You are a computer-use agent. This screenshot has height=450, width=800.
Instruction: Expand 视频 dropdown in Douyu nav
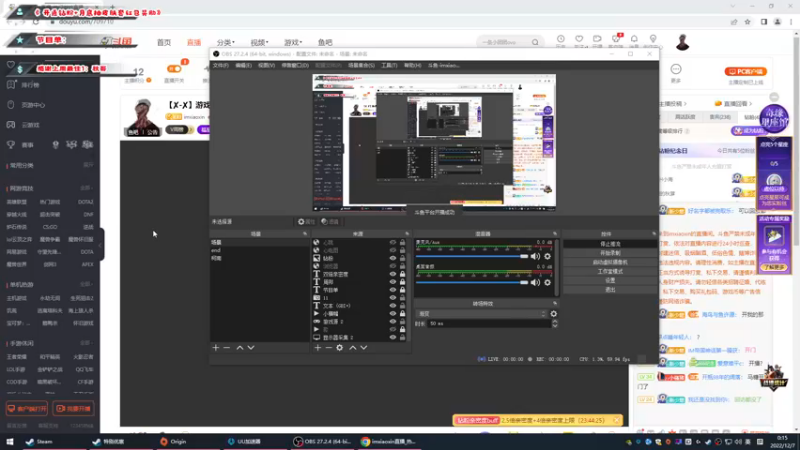click(x=259, y=42)
